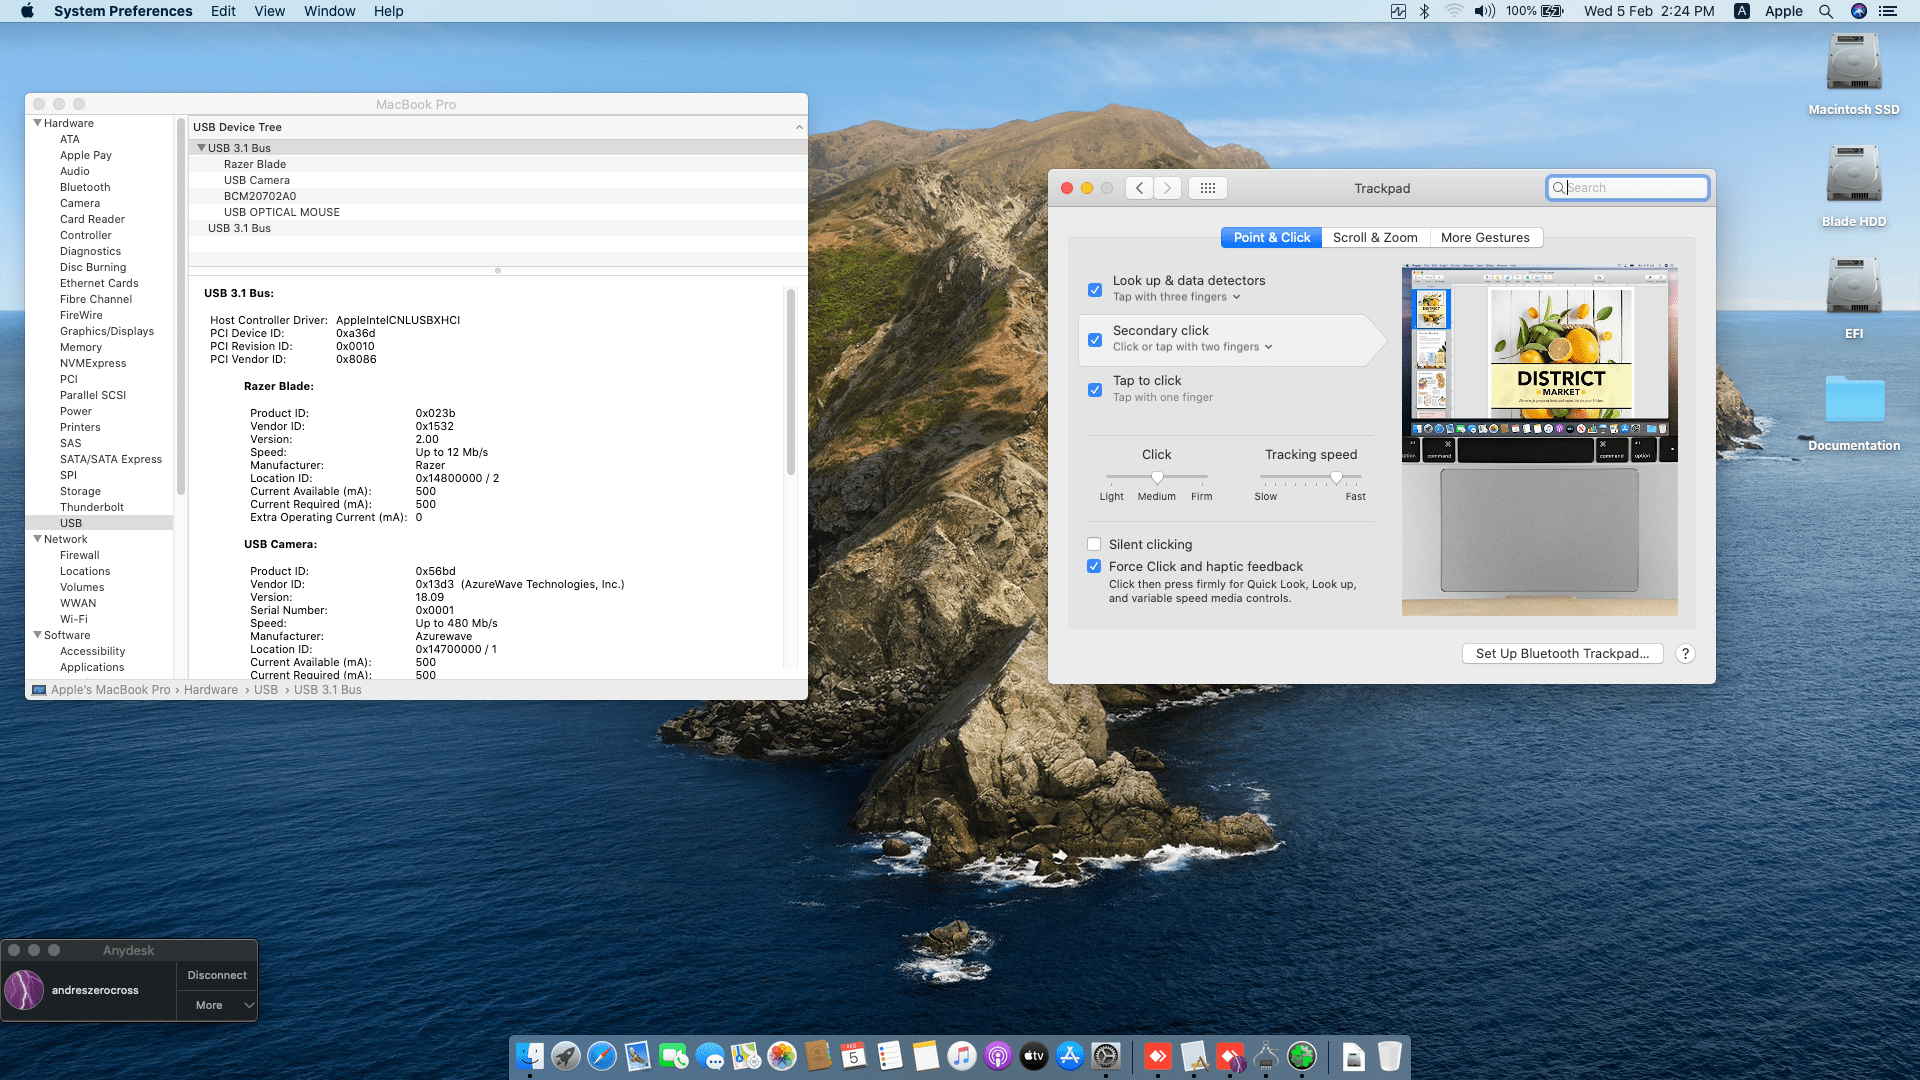This screenshot has height=1080, width=1920.
Task: Click the Bluetooth icon in menu bar
Action: tap(1425, 11)
